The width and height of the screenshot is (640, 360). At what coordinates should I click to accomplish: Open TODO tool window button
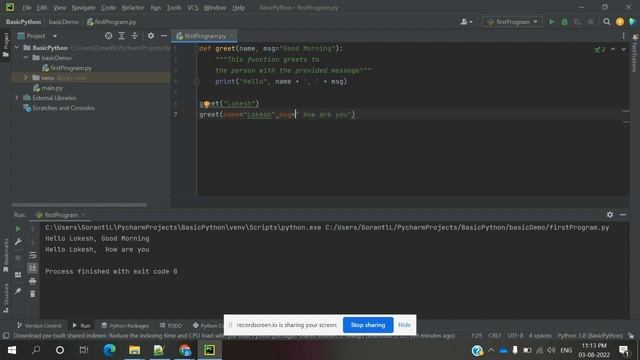click(171, 326)
